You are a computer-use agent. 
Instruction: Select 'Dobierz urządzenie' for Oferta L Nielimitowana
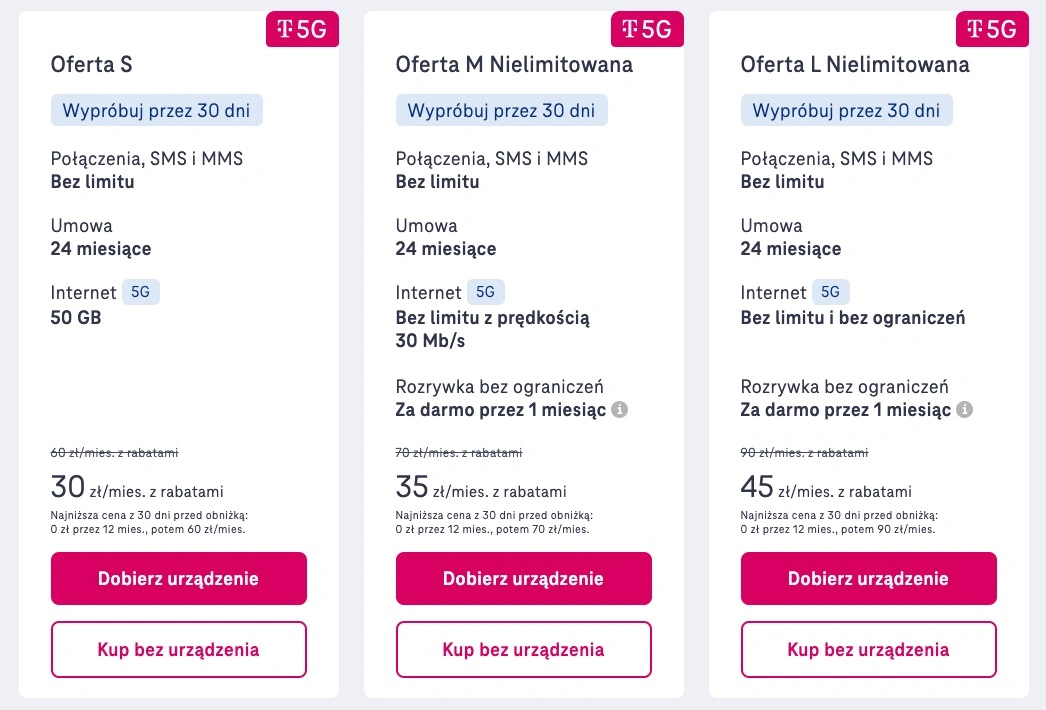[x=869, y=579]
